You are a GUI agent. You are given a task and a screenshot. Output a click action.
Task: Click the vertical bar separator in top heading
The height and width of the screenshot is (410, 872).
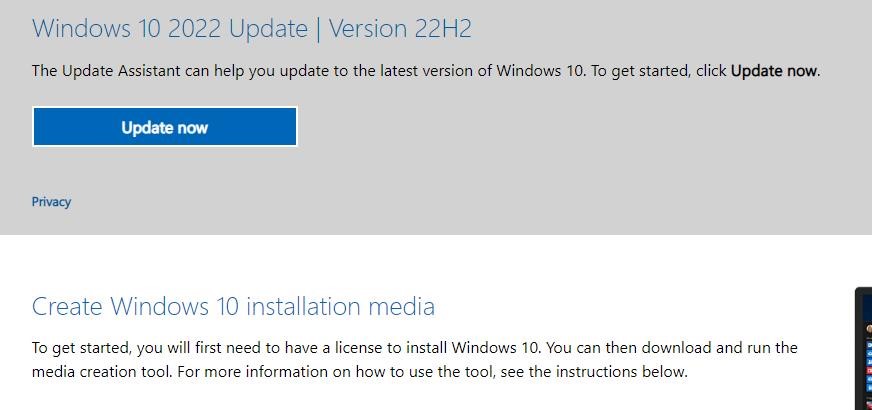coord(318,29)
